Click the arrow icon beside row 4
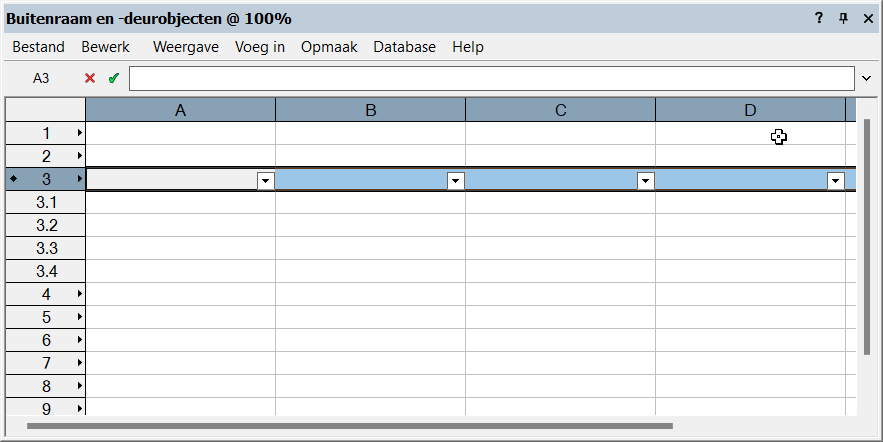This screenshot has width=883, height=442. 79,294
